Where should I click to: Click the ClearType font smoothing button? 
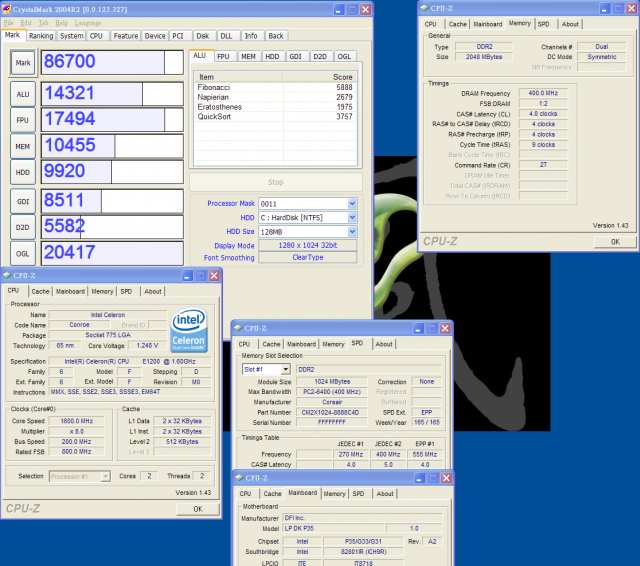pos(308,257)
